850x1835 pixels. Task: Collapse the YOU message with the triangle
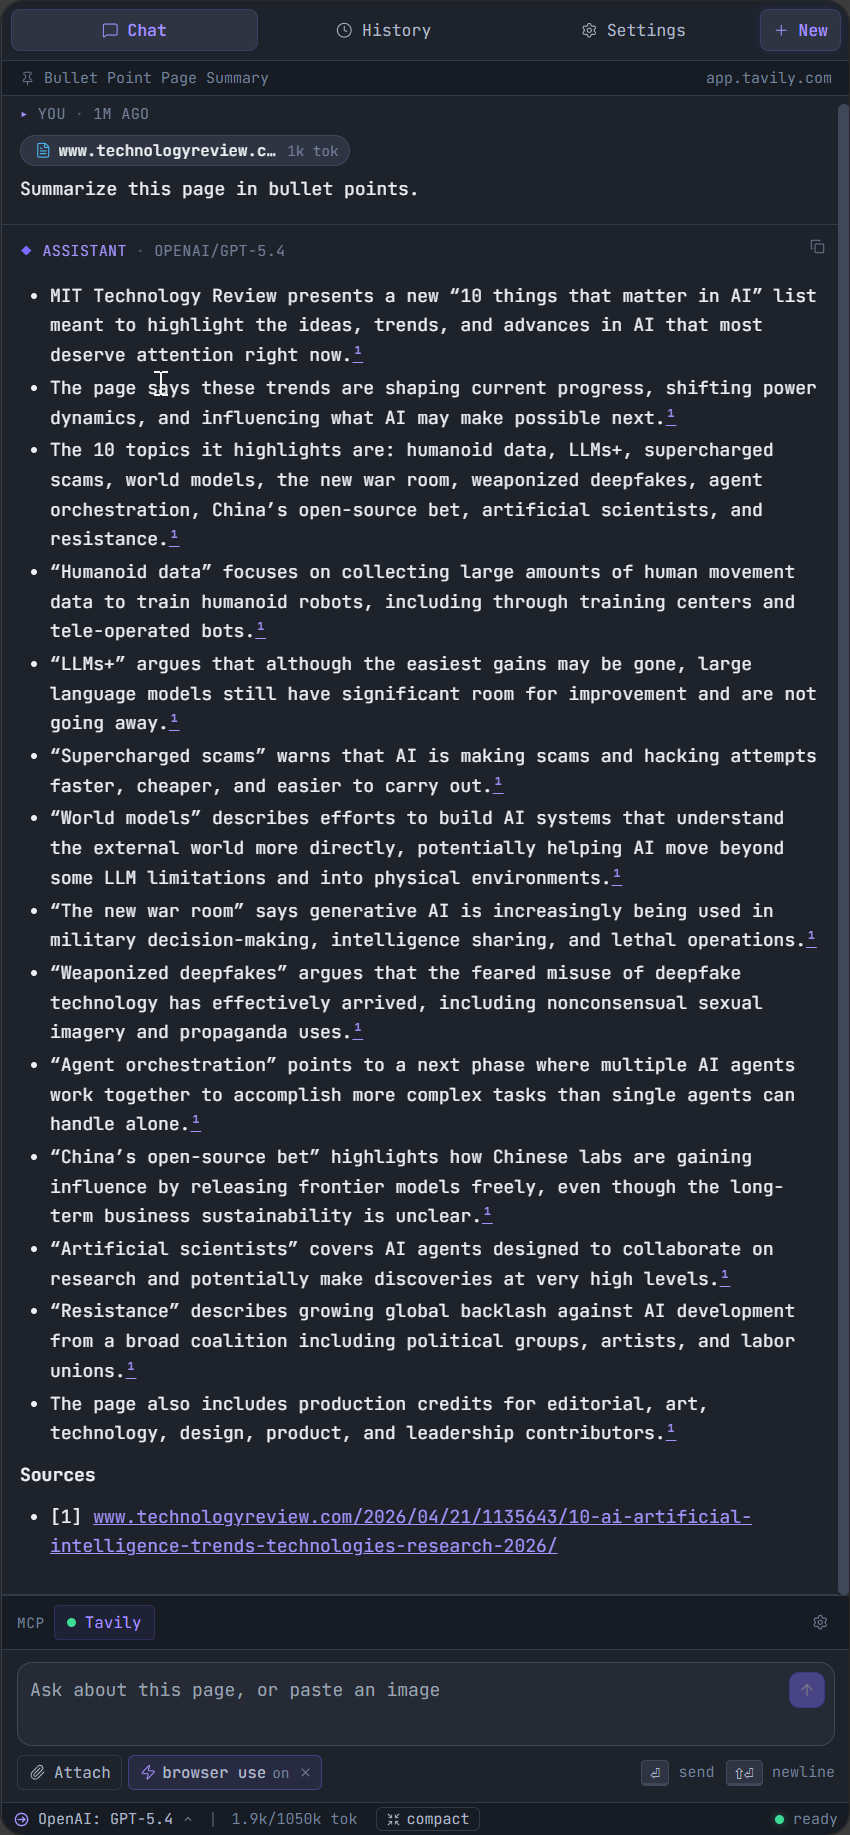coord(24,114)
